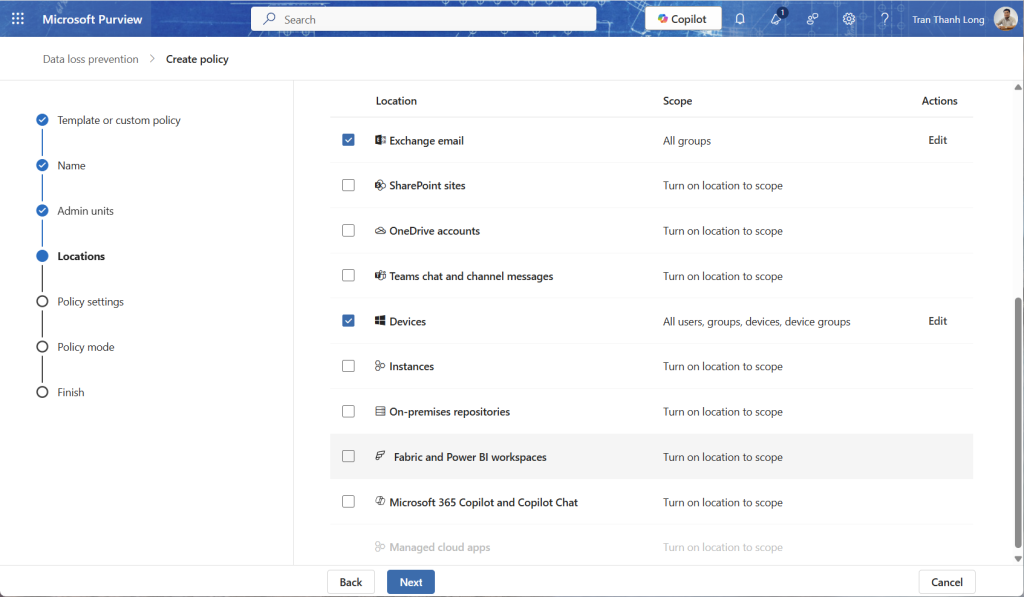Screen dimensions: 1024x597
Task: Open the app launcher waffle icon
Action: tap(17, 19)
